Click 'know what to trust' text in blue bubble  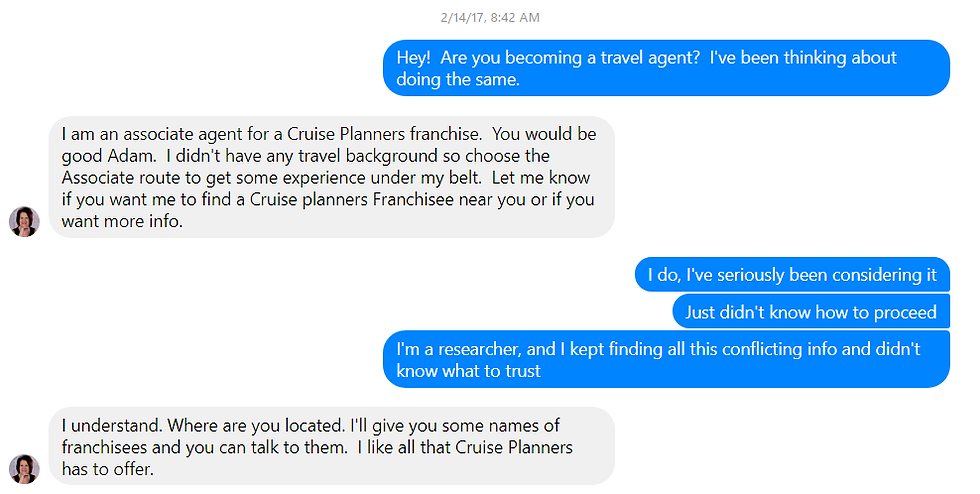tap(468, 371)
